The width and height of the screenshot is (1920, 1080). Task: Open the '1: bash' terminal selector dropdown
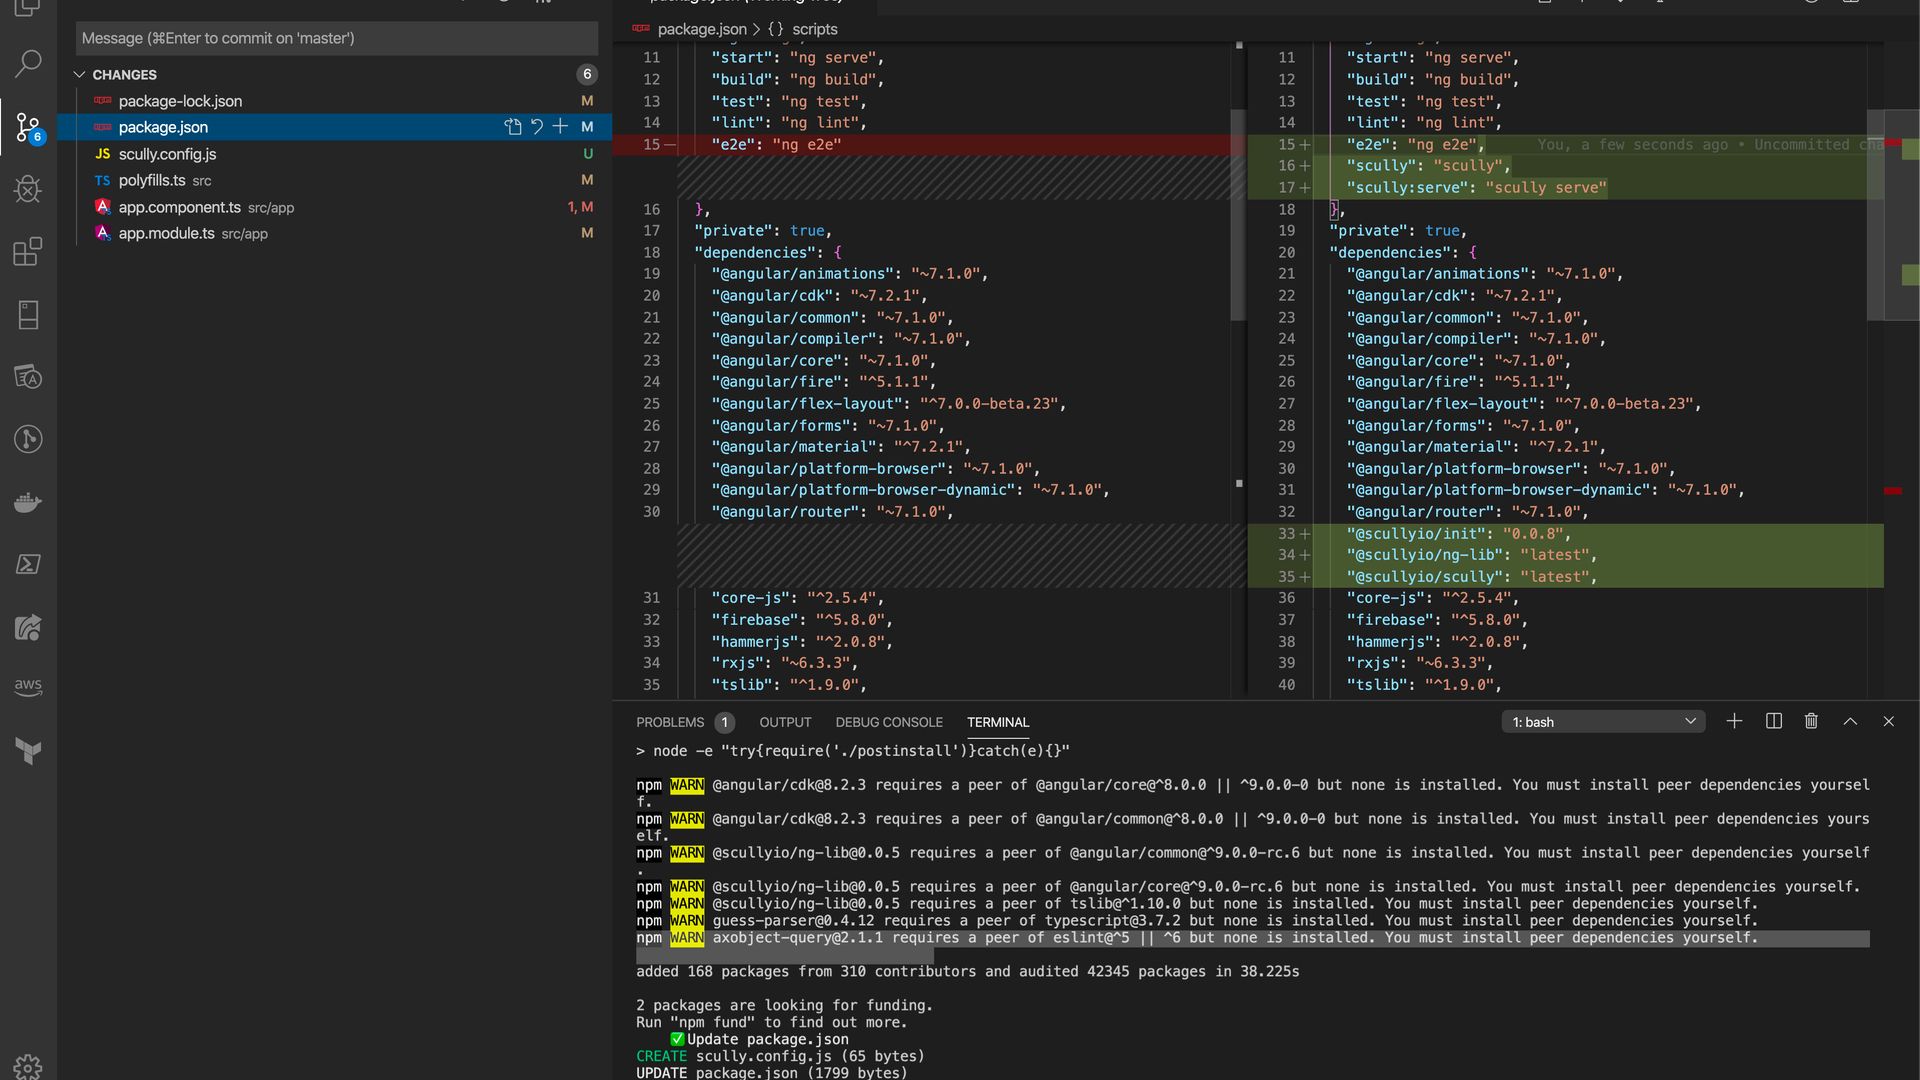[1602, 721]
